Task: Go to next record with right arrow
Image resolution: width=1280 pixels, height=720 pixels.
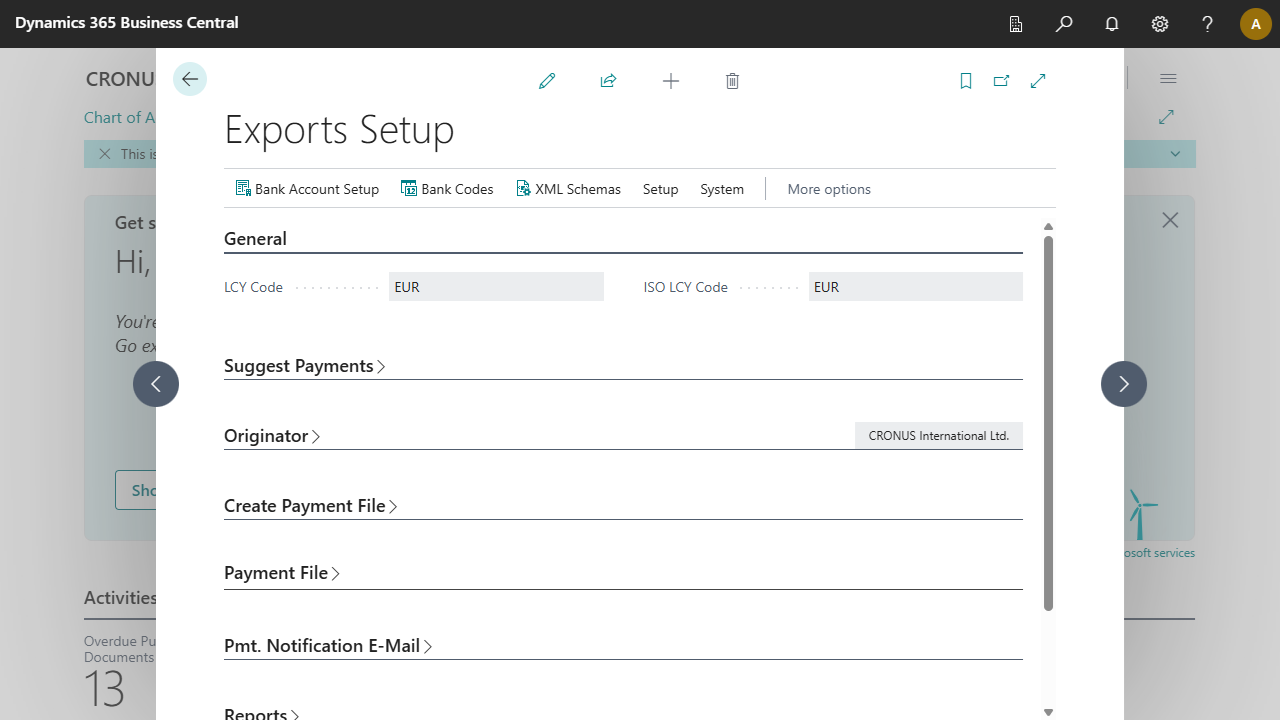Action: (x=1124, y=384)
